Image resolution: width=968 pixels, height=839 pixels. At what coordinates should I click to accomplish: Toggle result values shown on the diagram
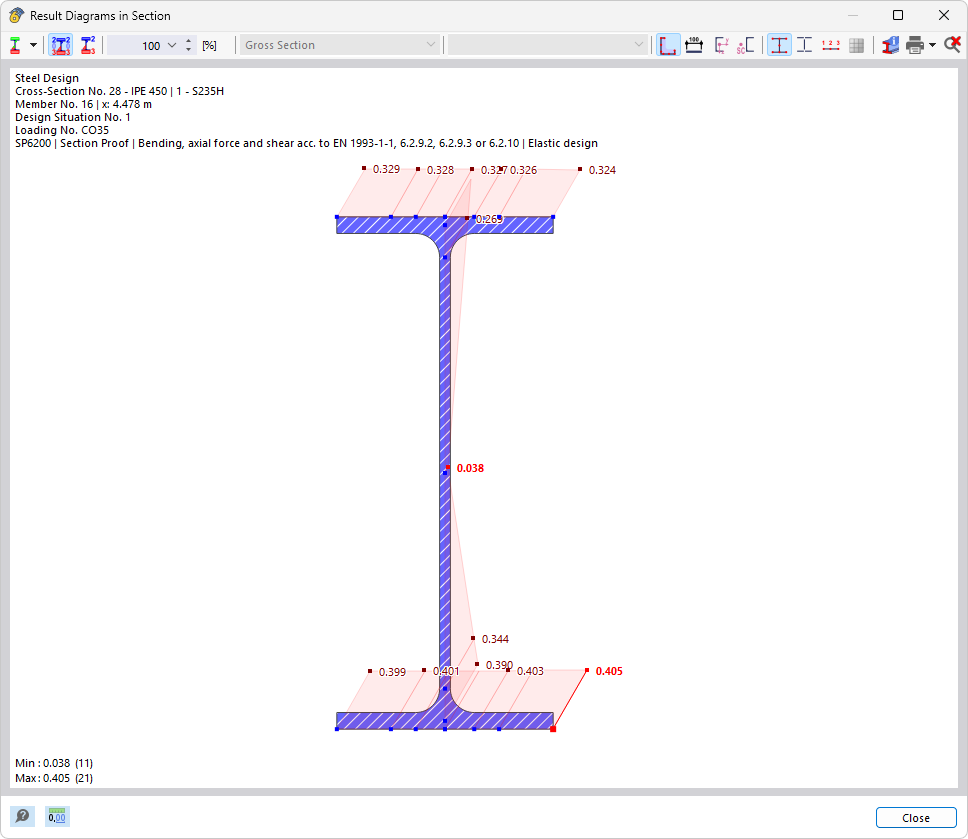coord(780,44)
